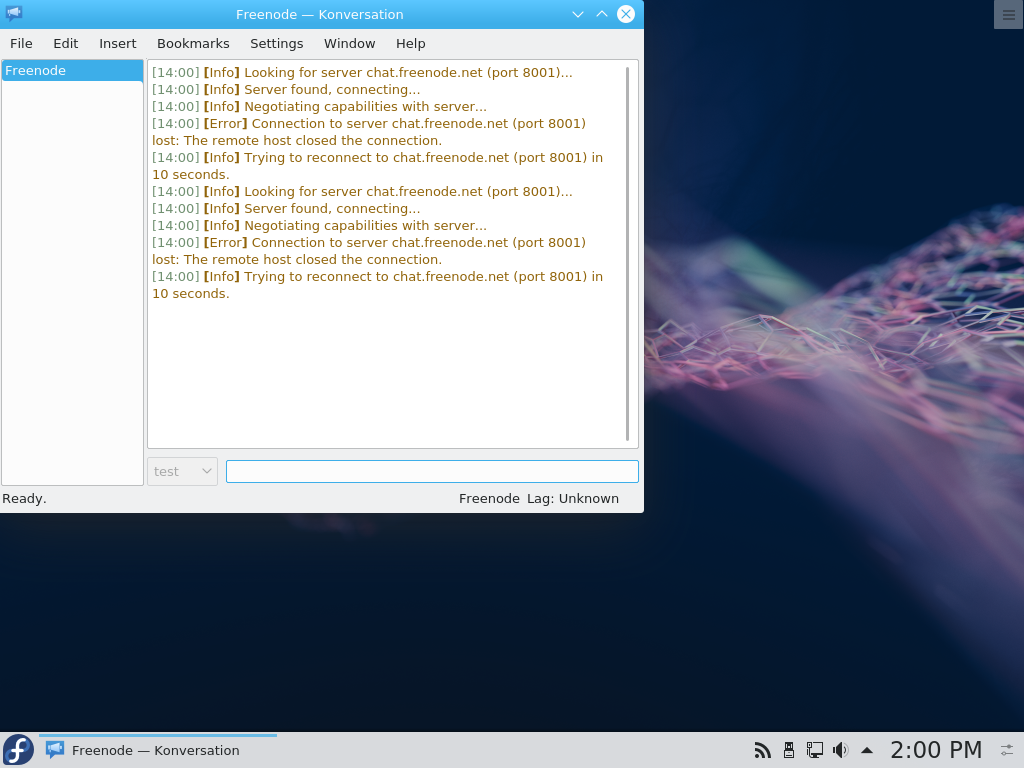Click the chat log vertical scrollbar
The width and height of the screenshot is (1024, 768).
click(x=628, y=253)
